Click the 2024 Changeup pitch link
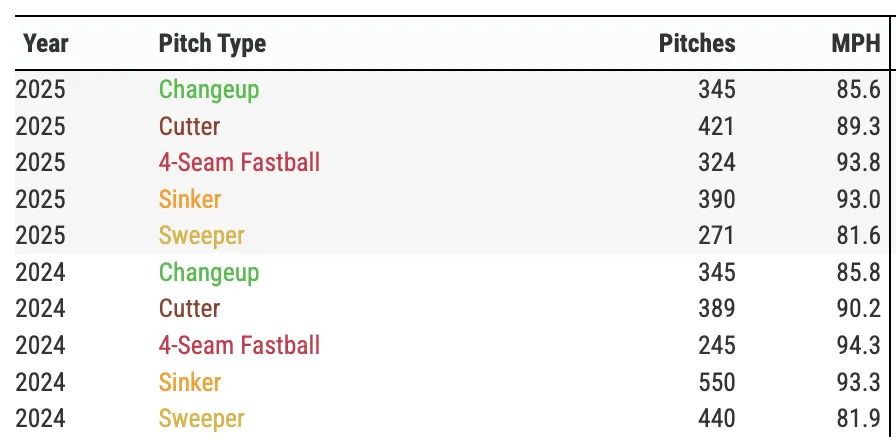Image resolution: width=896 pixels, height=444 pixels. [209, 273]
